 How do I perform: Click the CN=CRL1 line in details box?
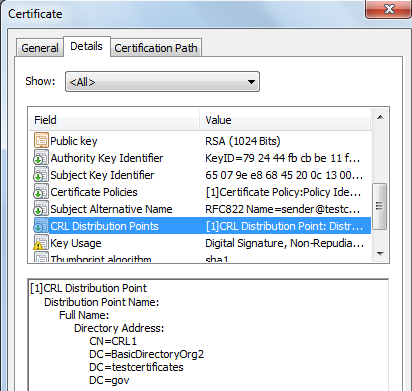113,341
